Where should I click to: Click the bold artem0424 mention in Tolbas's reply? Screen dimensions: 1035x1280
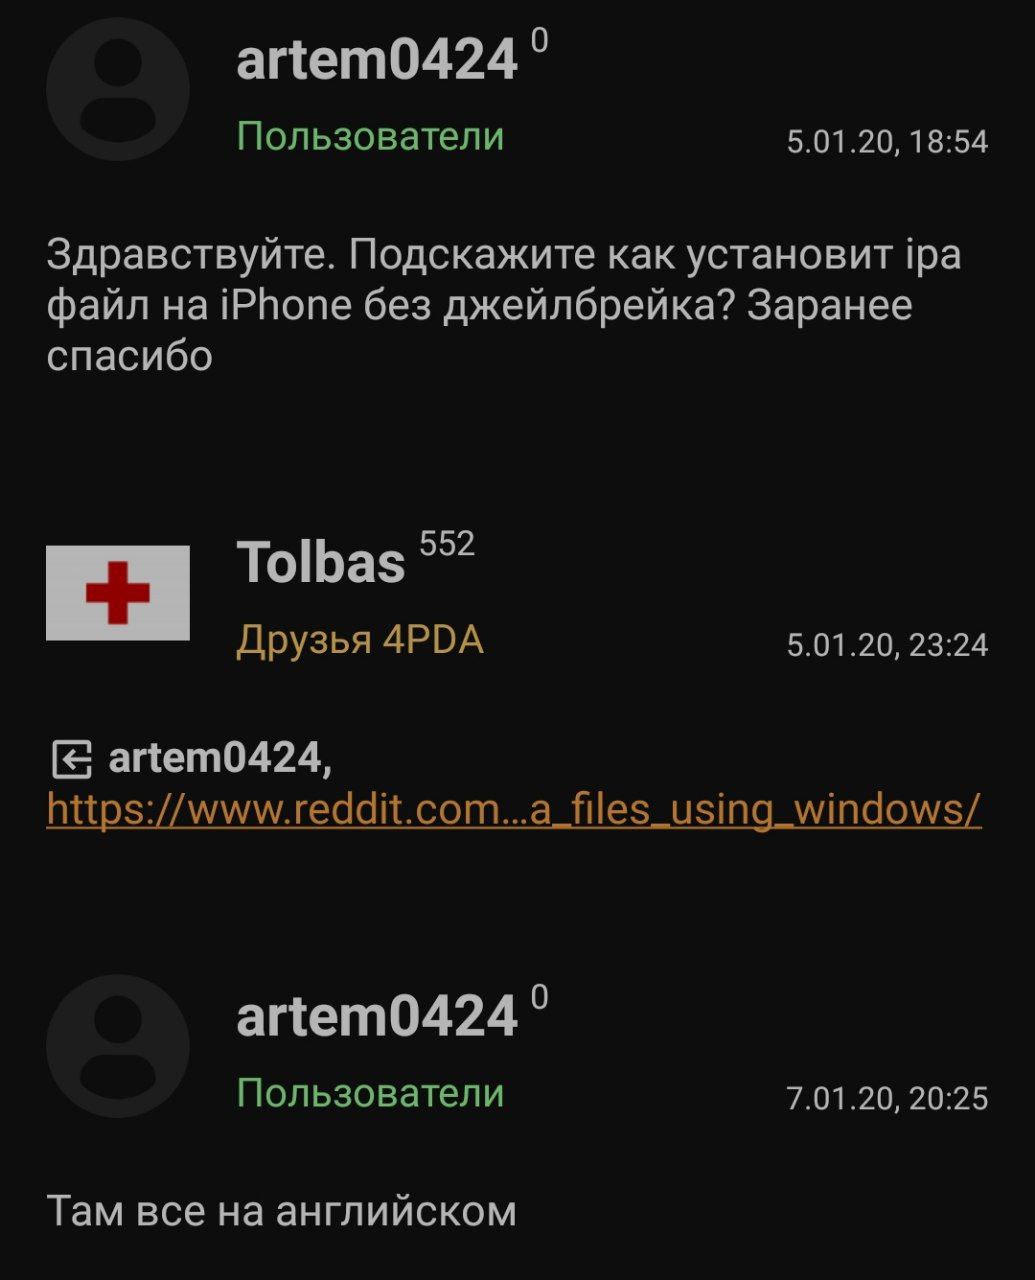[220, 758]
